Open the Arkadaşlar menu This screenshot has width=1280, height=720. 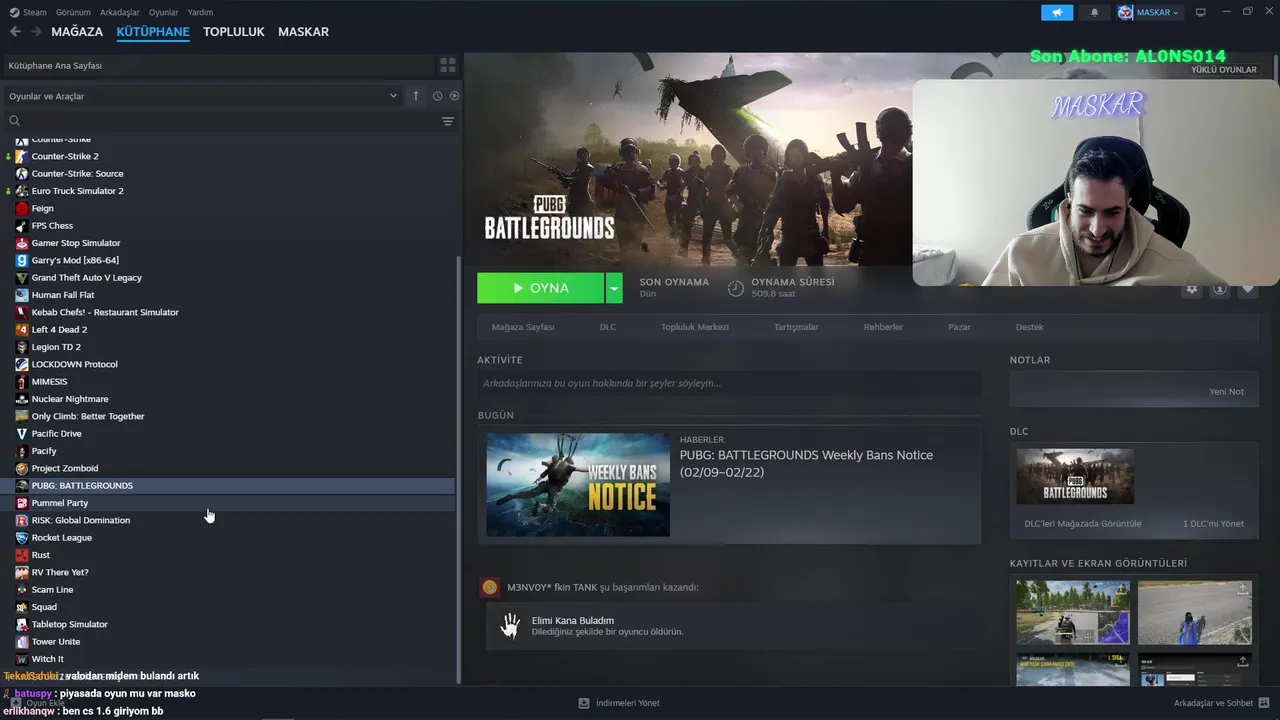[x=120, y=12]
